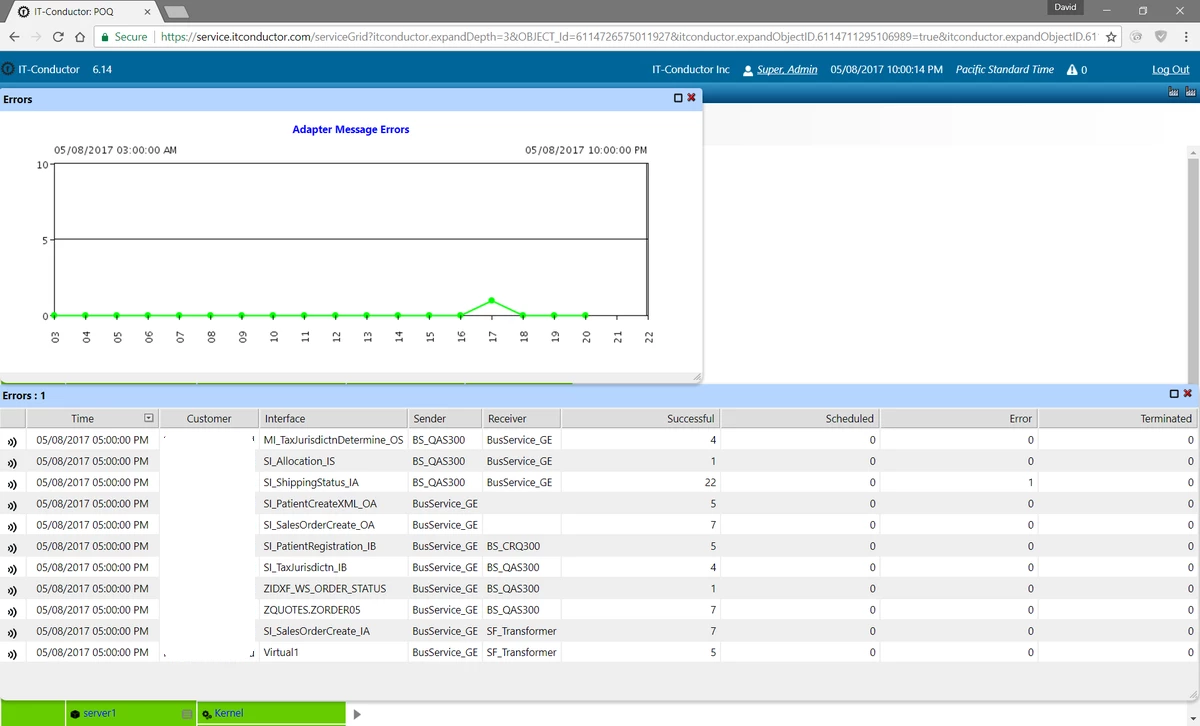1200x726 pixels.
Task: Select the Kernel tab
Action: [x=228, y=714]
